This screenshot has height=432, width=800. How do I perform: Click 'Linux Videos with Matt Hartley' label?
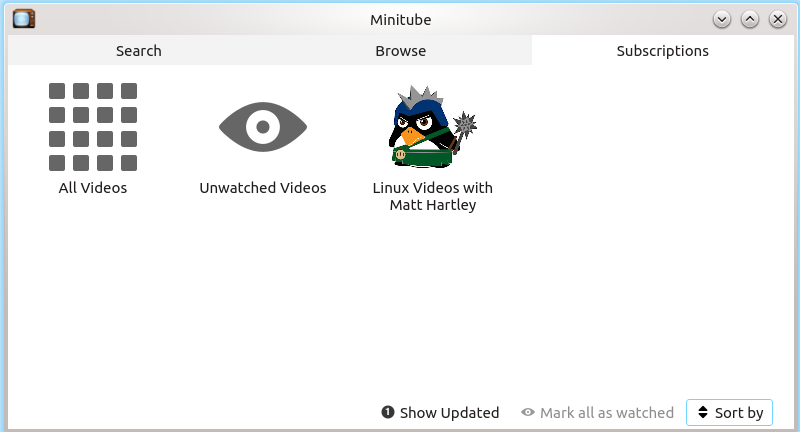point(433,196)
